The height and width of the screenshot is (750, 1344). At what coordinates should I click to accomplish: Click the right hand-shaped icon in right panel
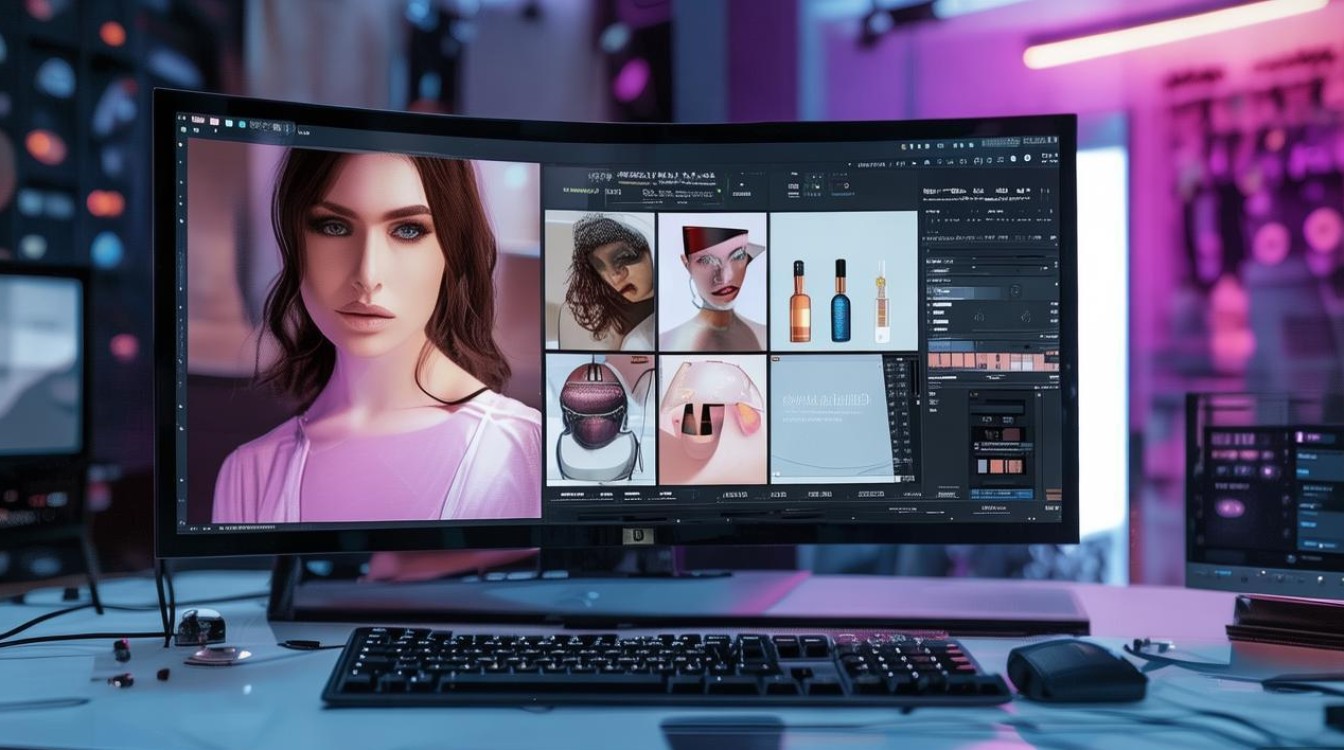click(x=1023, y=317)
